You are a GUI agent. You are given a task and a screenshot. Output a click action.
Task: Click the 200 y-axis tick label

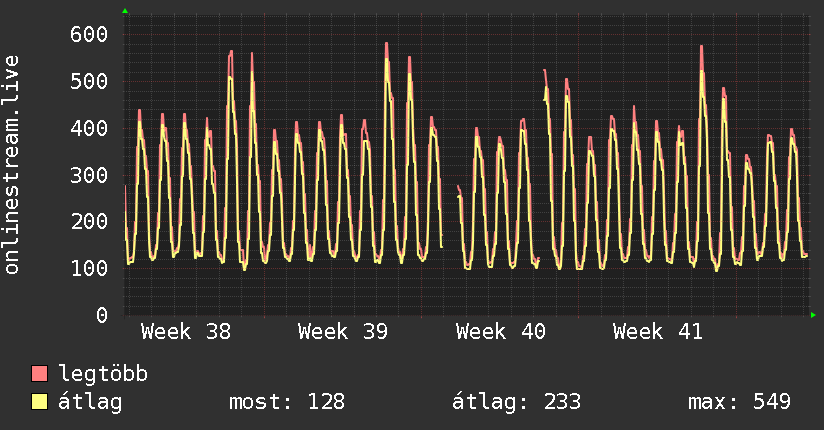click(89, 222)
